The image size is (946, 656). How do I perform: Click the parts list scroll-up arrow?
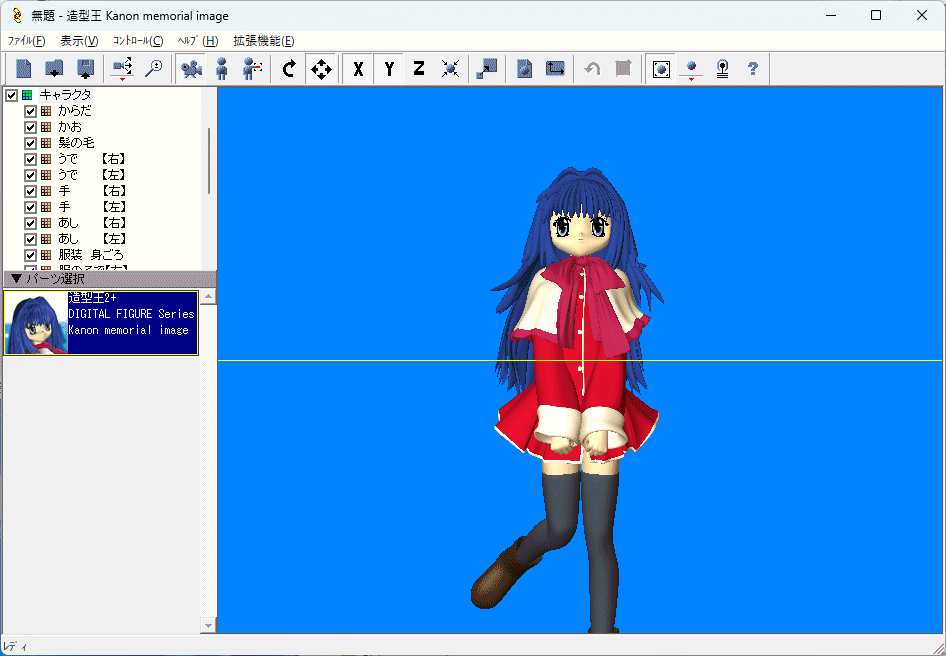[x=208, y=296]
